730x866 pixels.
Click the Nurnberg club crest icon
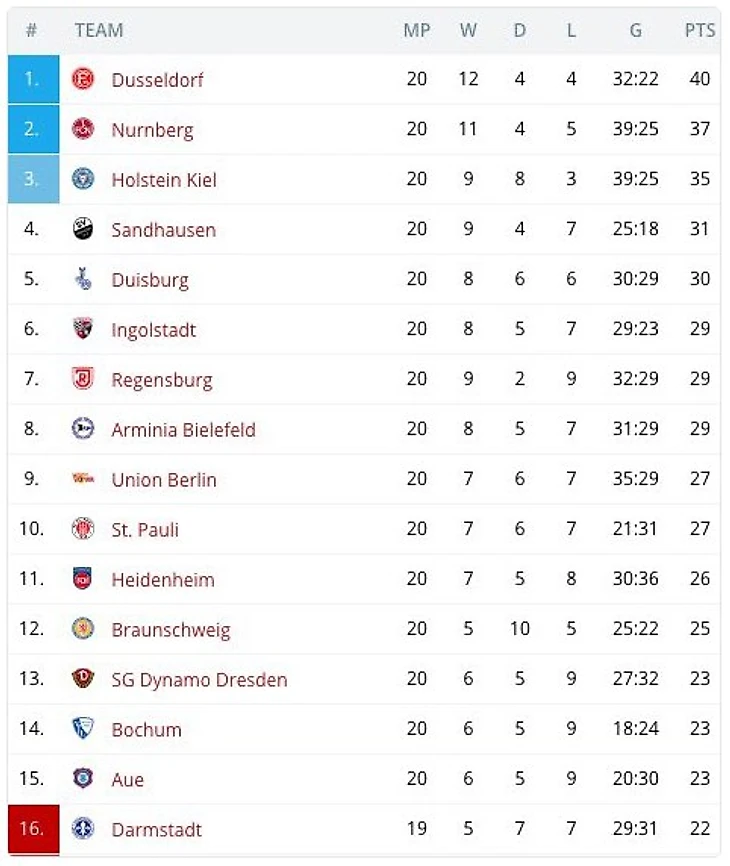click(83, 129)
